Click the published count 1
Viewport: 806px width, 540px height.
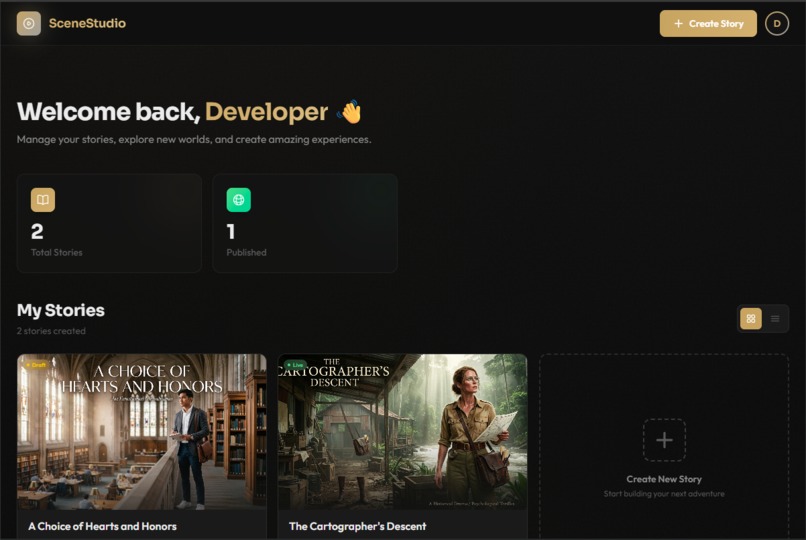click(x=231, y=231)
